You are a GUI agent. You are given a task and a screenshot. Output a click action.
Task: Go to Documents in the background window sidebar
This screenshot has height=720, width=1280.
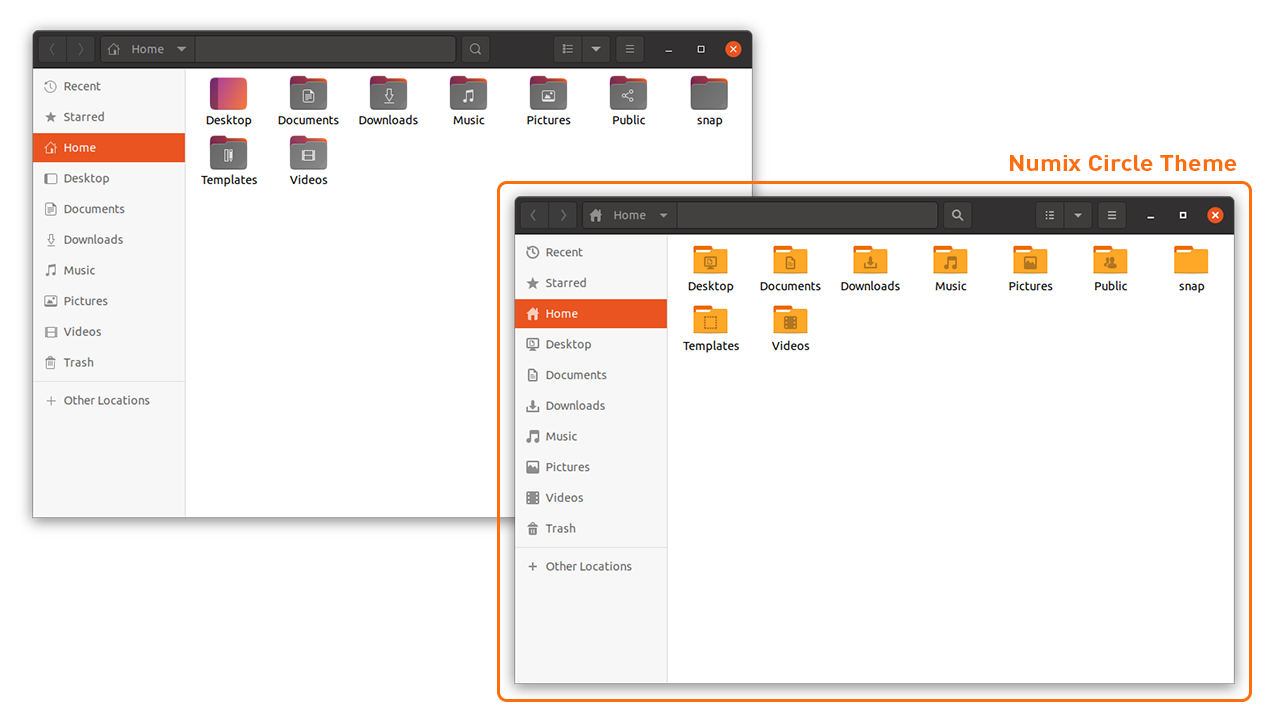point(109,209)
